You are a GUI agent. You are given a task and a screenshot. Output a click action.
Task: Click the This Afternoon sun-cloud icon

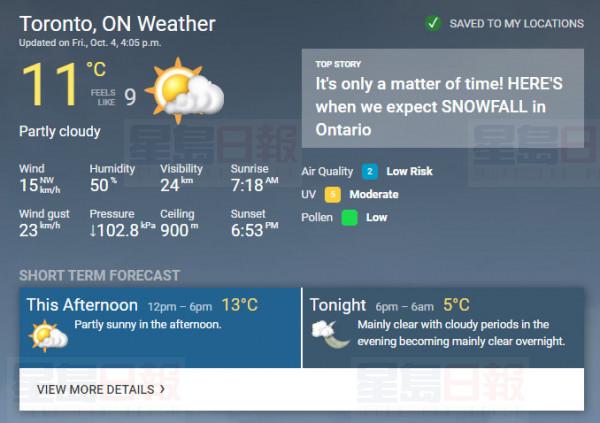[x=47, y=336]
